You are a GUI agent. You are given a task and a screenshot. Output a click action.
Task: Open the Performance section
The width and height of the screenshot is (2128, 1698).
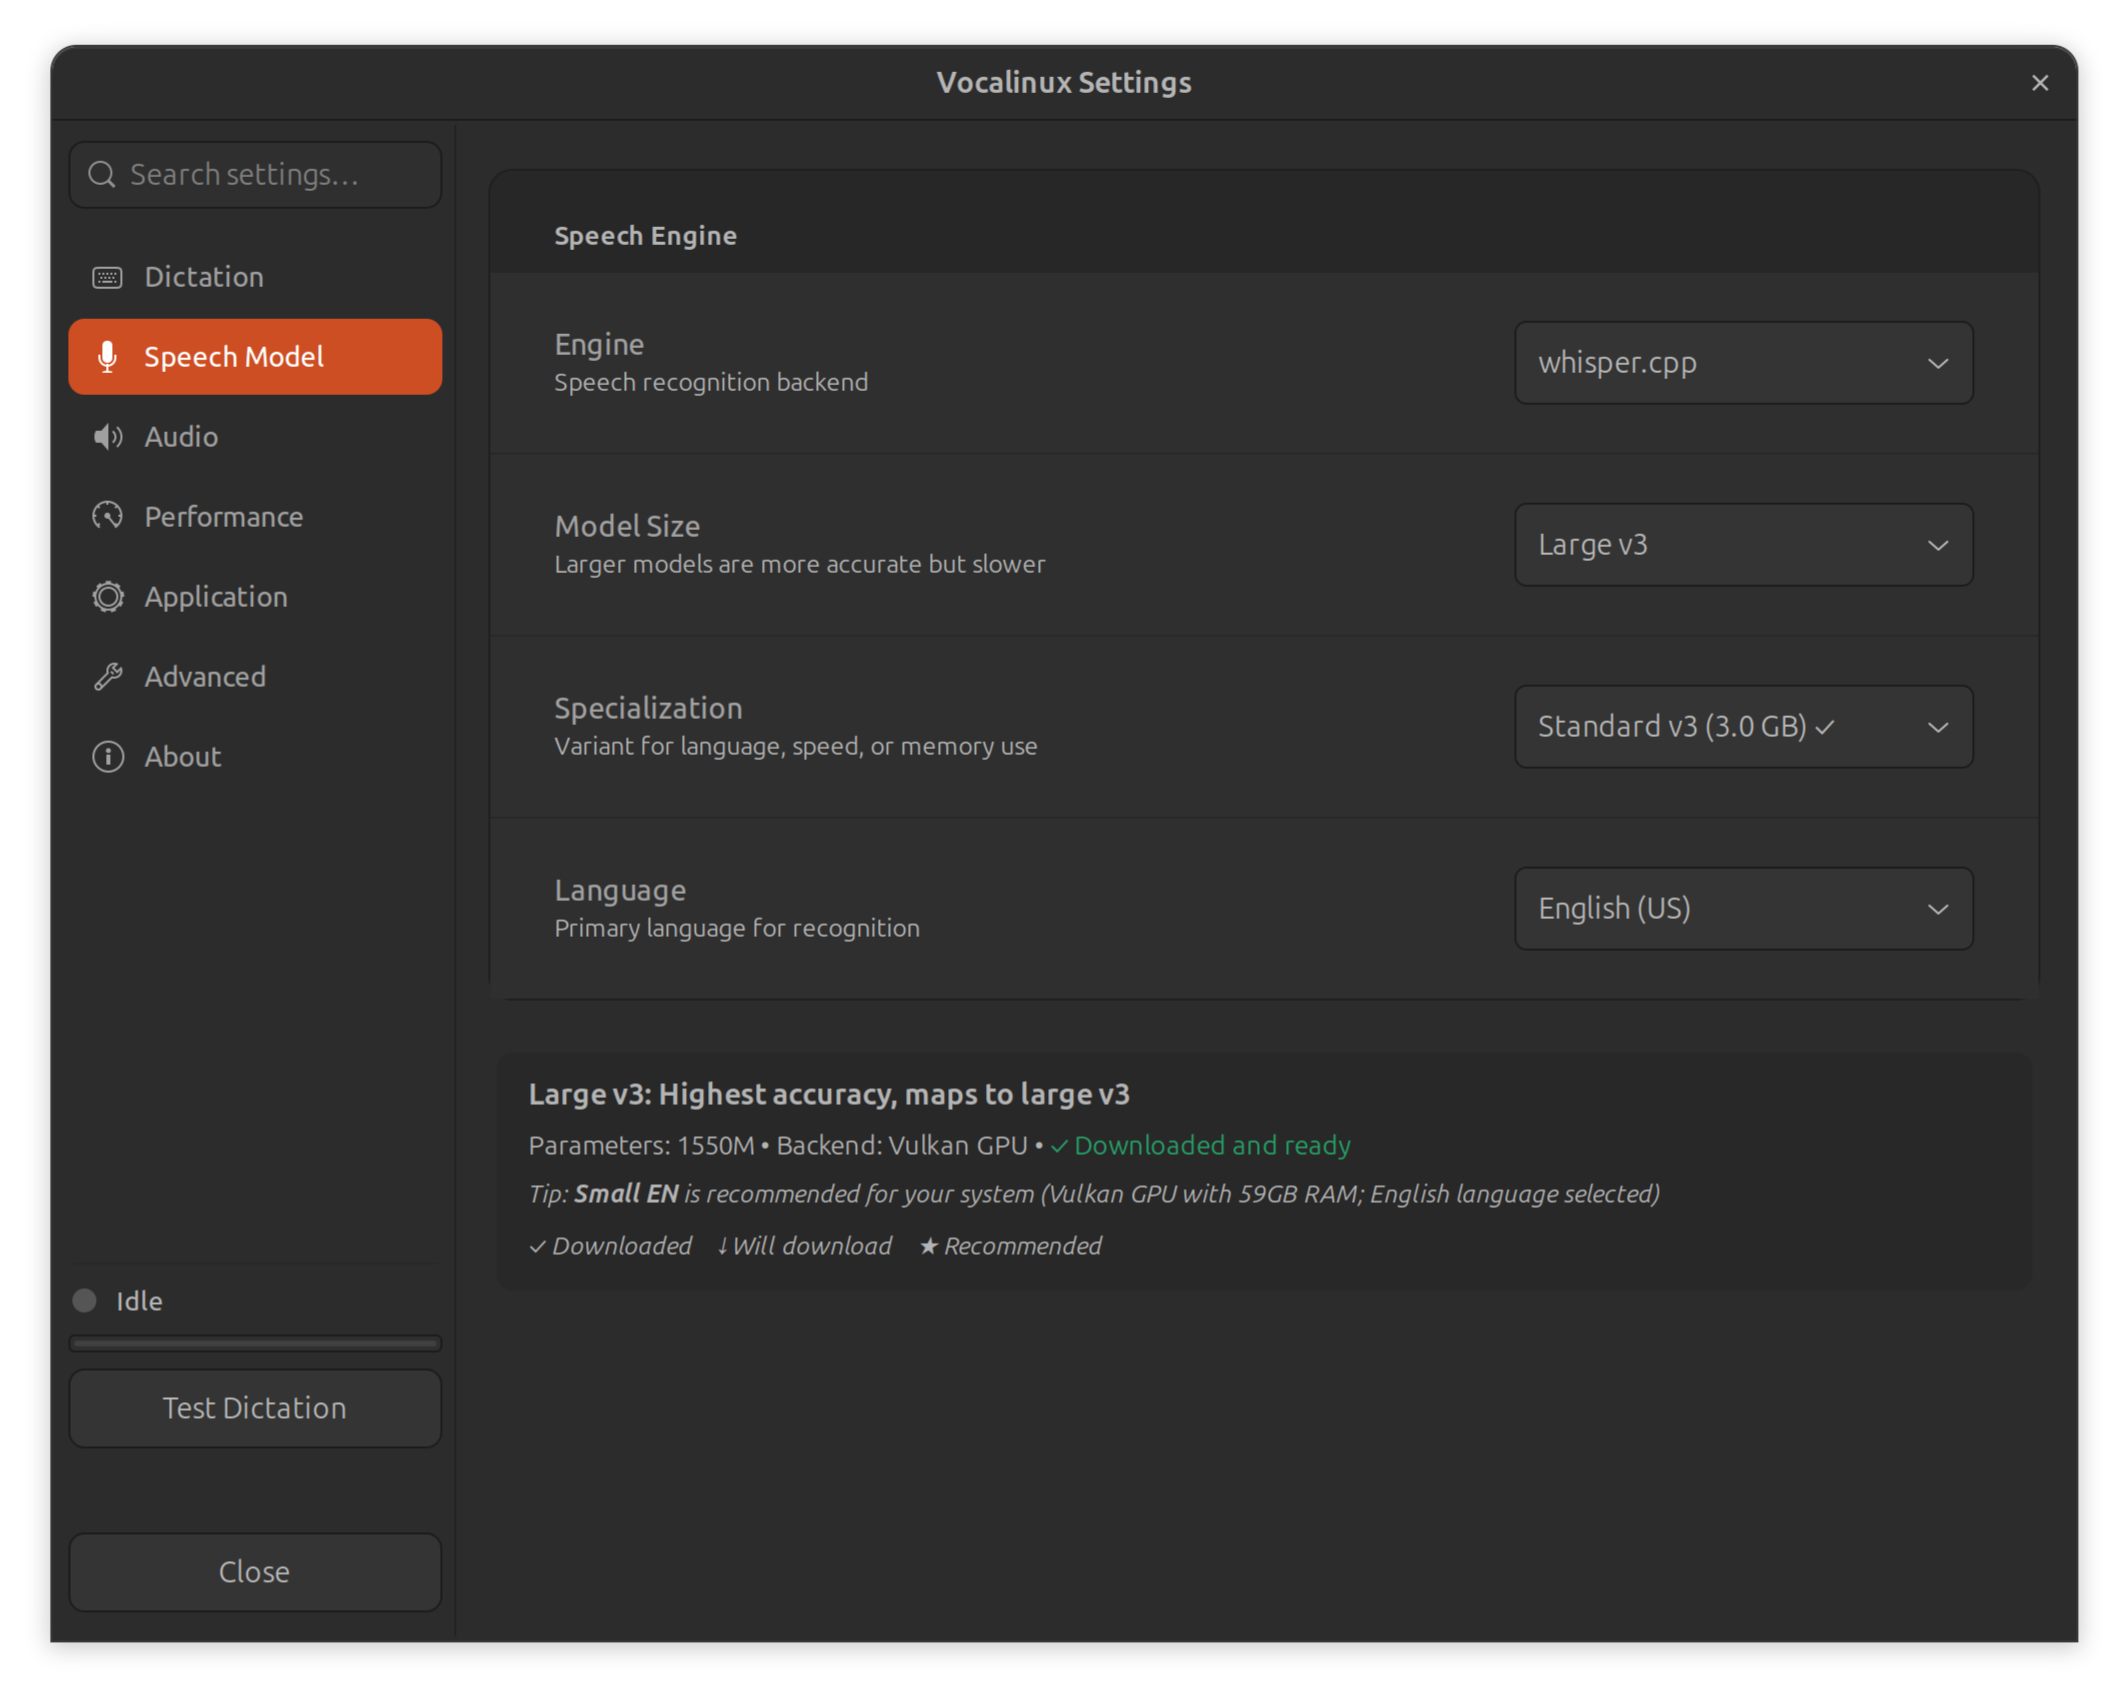[255, 517]
